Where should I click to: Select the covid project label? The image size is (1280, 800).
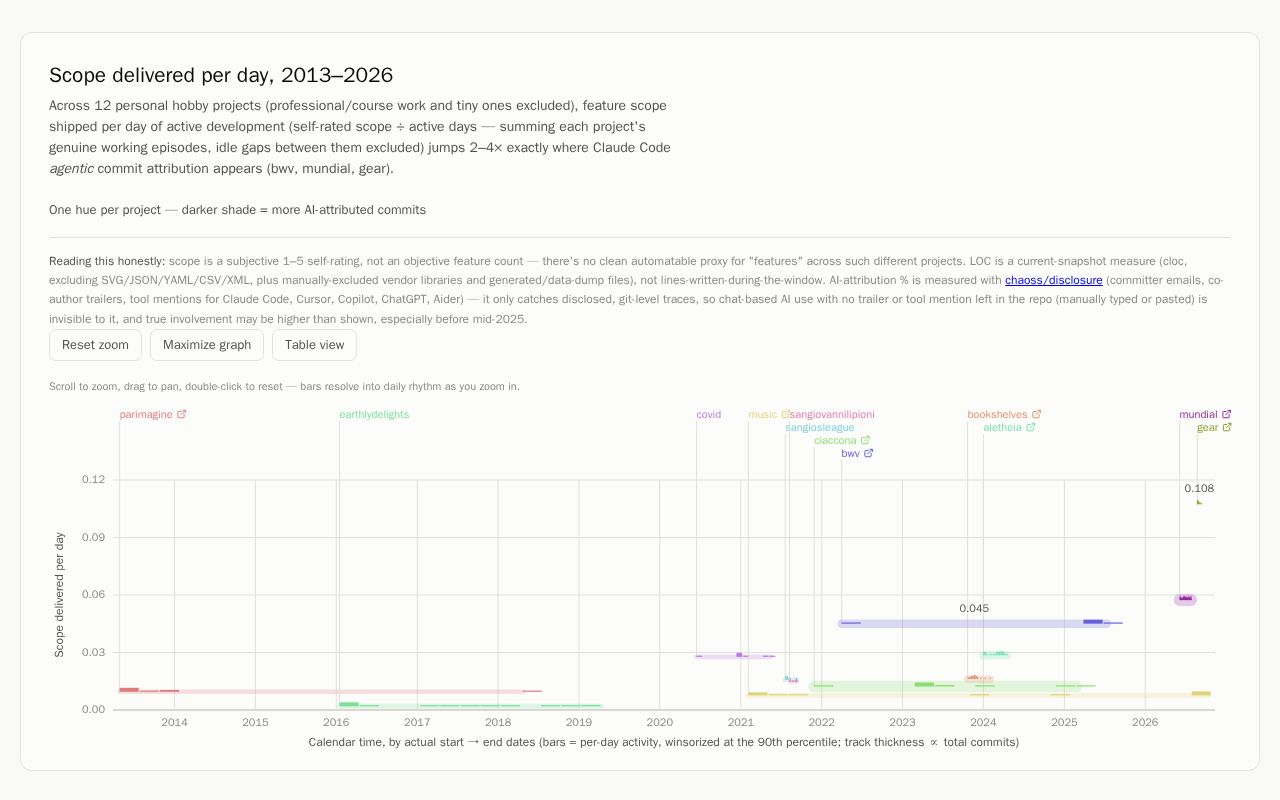click(x=709, y=414)
